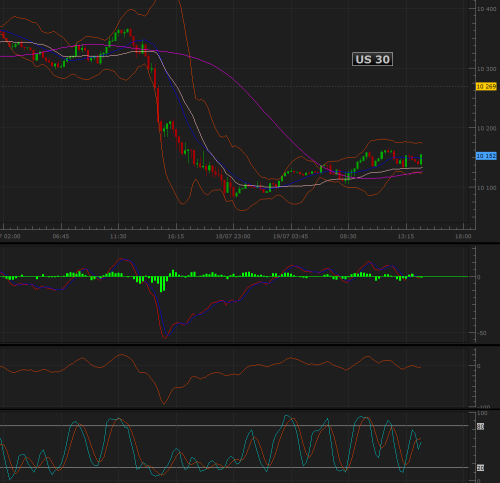The height and width of the screenshot is (483, 500).
Task: Click the US 30 instrument label
Action: [x=372, y=59]
